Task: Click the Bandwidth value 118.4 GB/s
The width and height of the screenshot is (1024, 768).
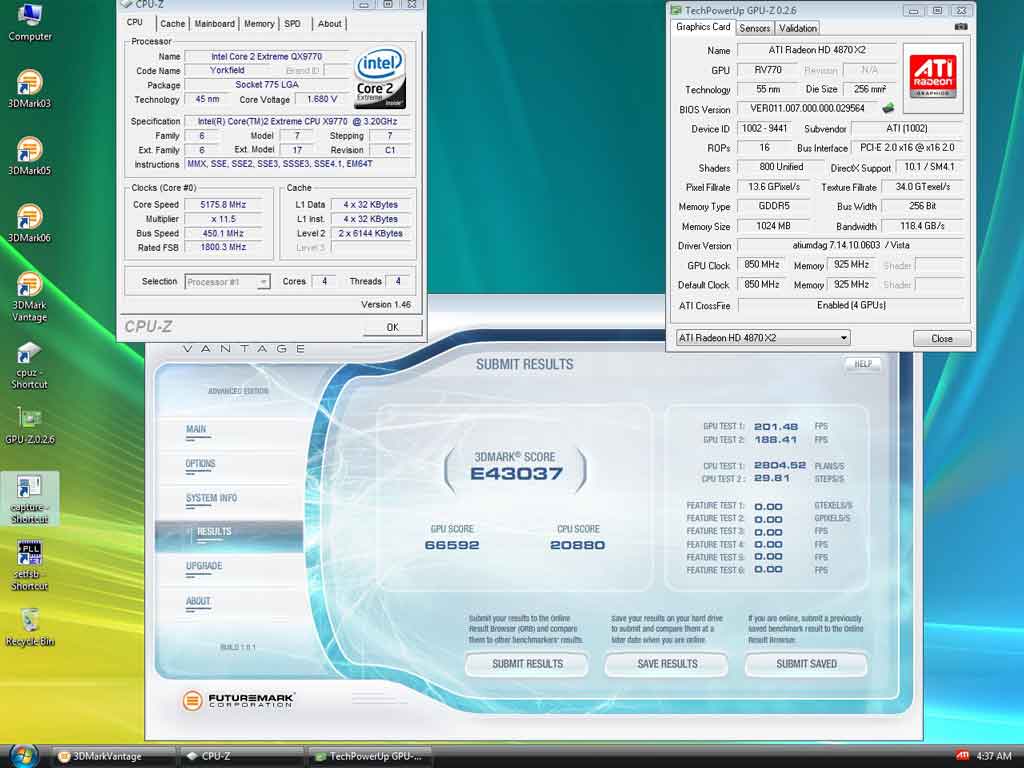Action: click(922, 226)
